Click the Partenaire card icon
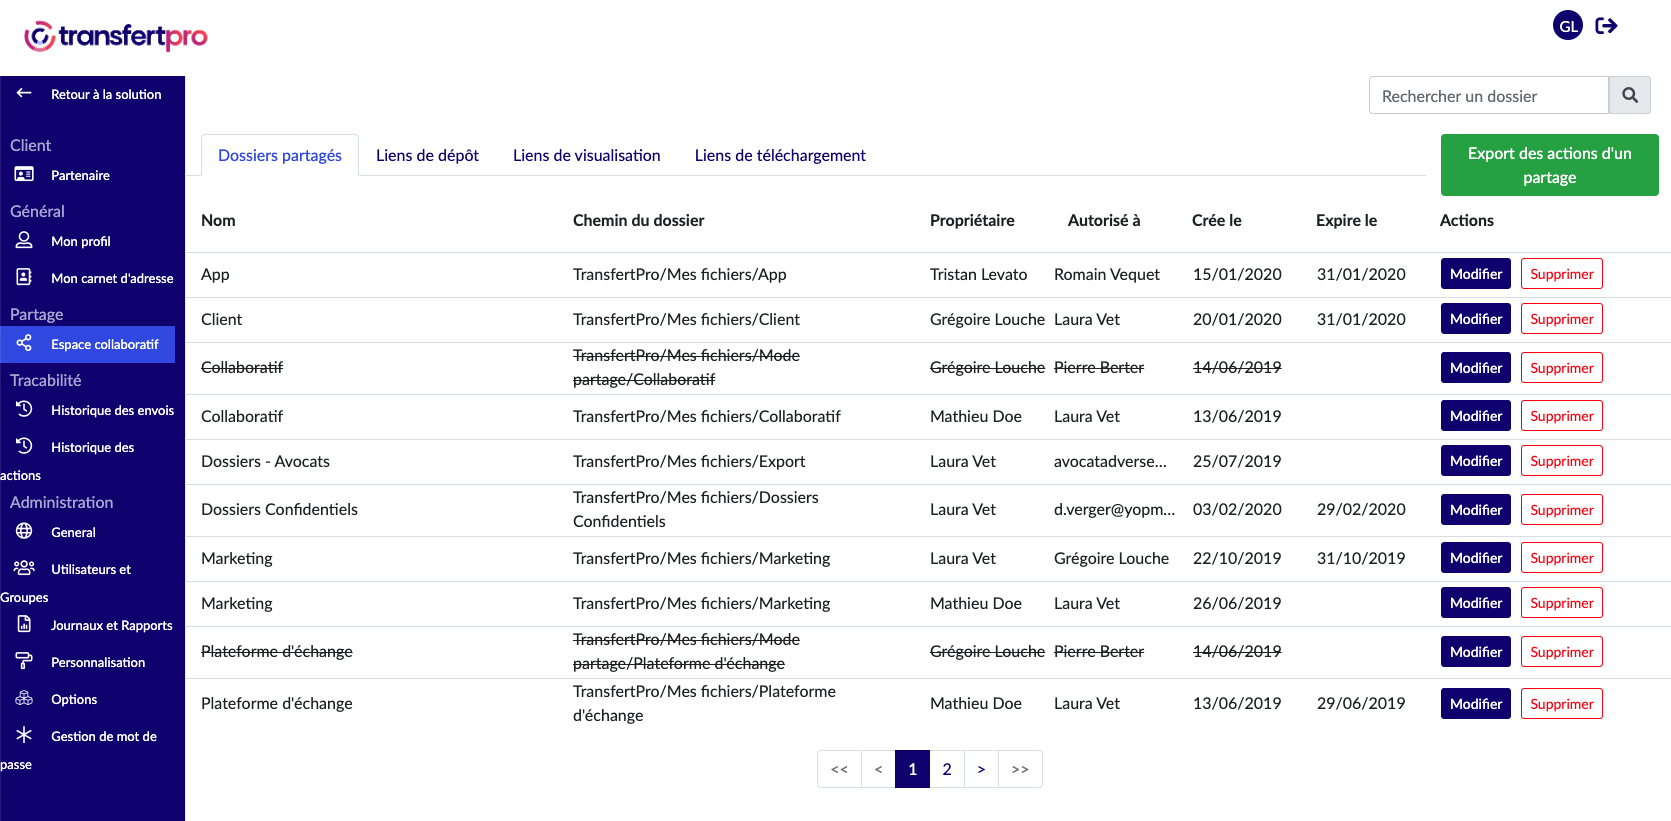 point(24,174)
